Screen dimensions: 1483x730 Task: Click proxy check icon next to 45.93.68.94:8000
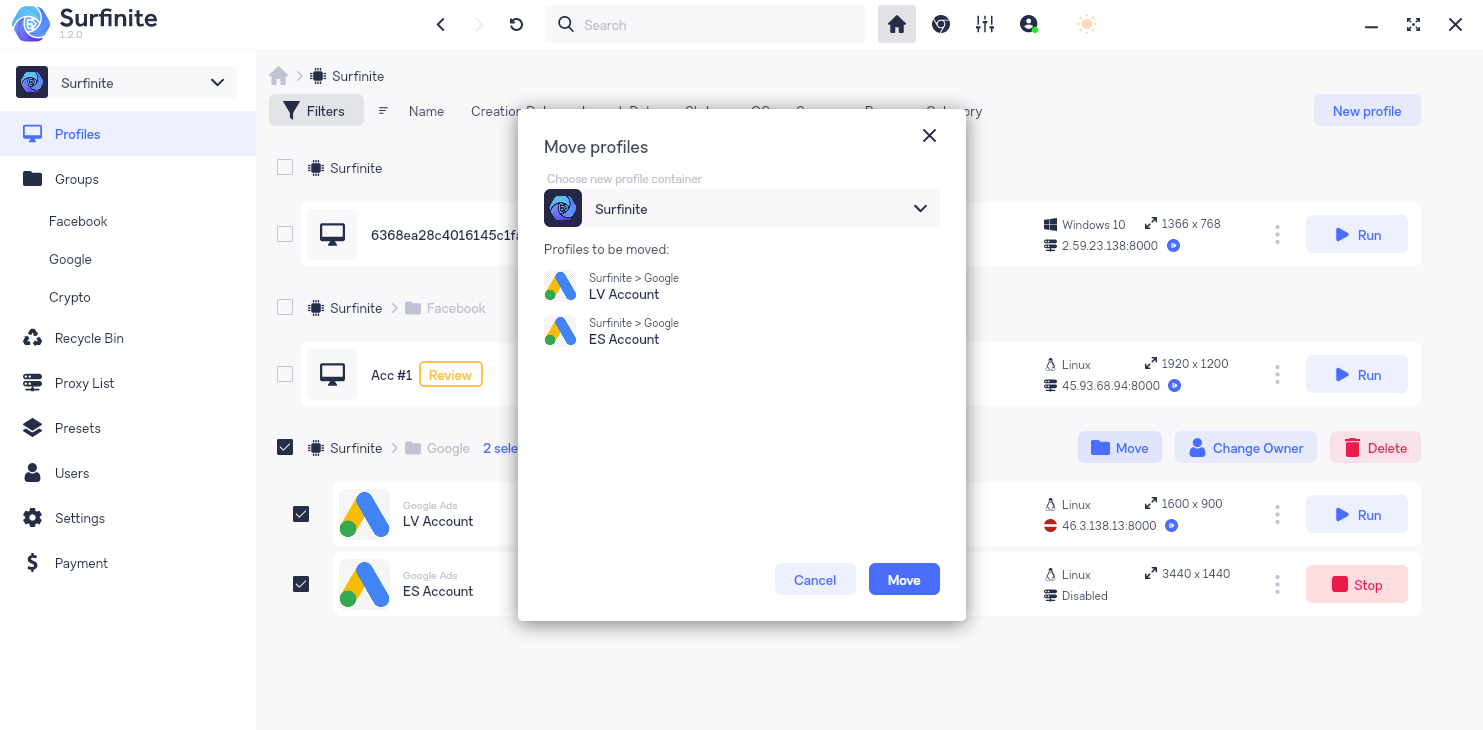click(x=1176, y=385)
